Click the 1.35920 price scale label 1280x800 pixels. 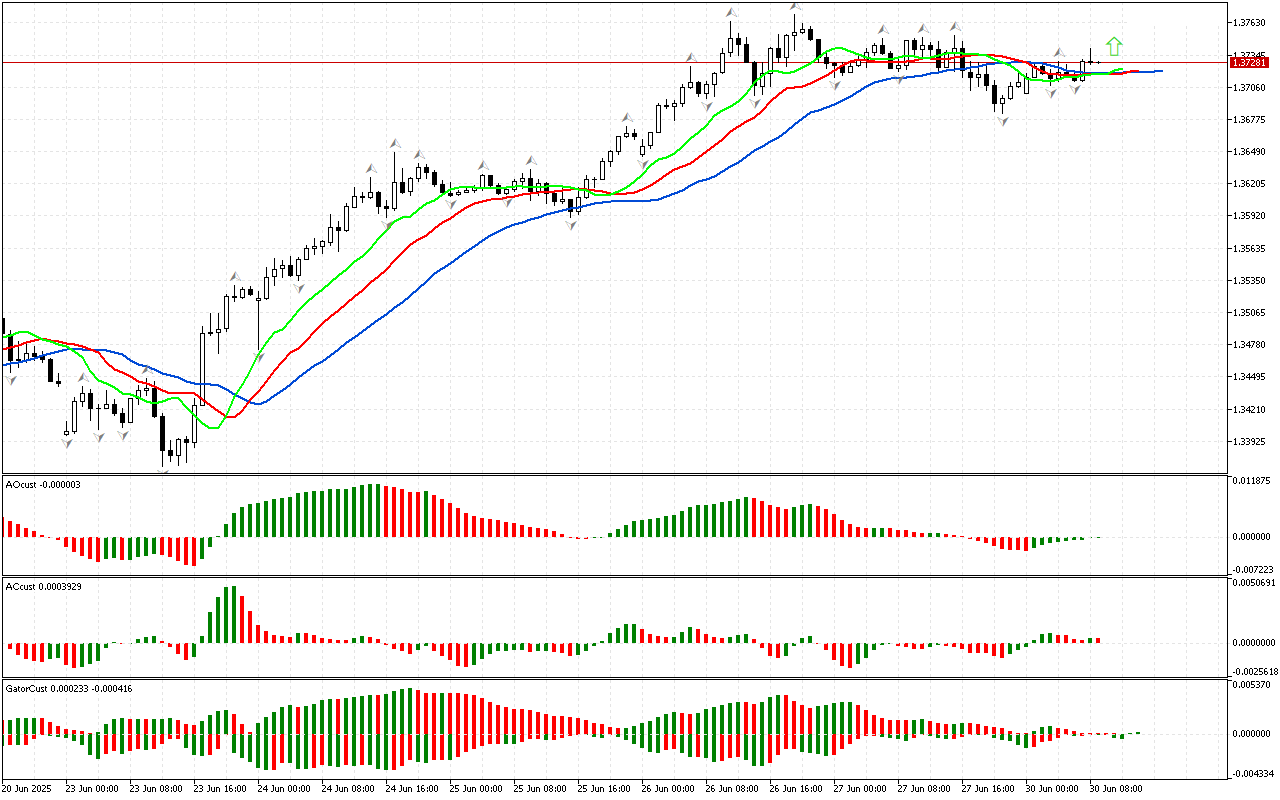tap(1249, 216)
